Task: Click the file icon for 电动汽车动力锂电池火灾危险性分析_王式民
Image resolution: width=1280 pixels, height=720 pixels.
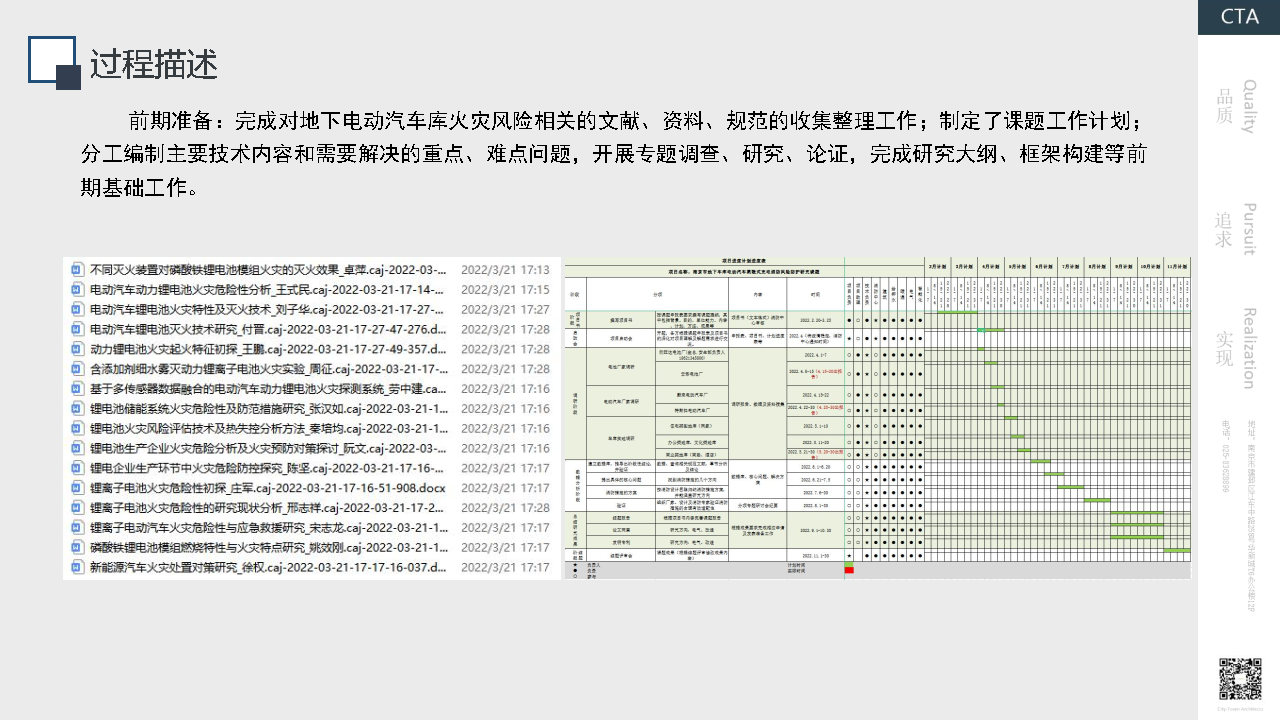Action: tap(76, 290)
